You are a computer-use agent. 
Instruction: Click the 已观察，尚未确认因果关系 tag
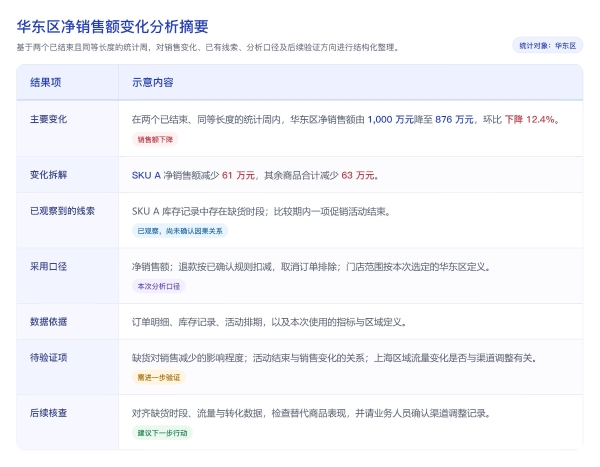[x=180, y=231]
